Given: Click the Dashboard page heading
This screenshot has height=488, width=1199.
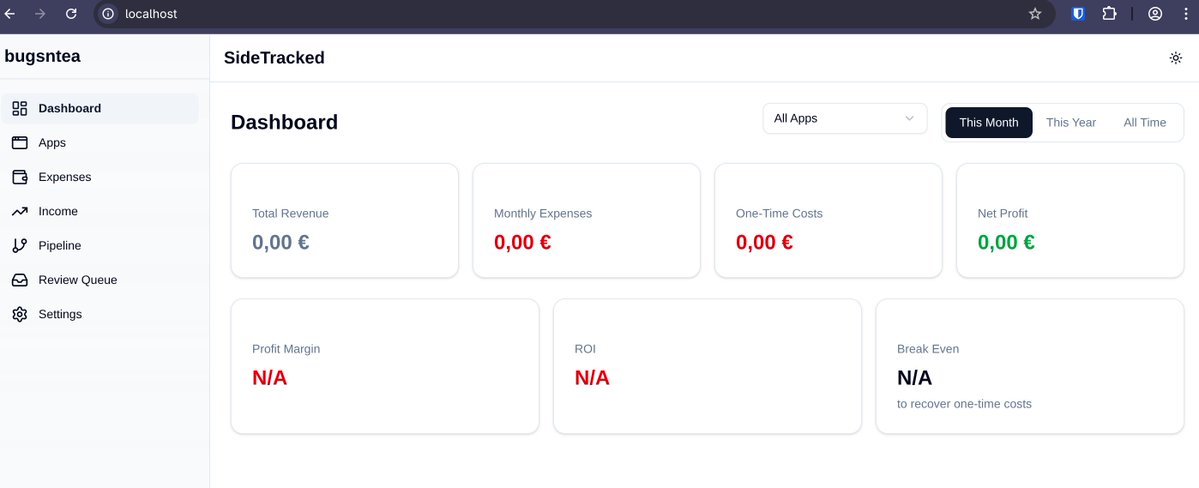Looking at the screenshot, I should click(x=284, y=122).
